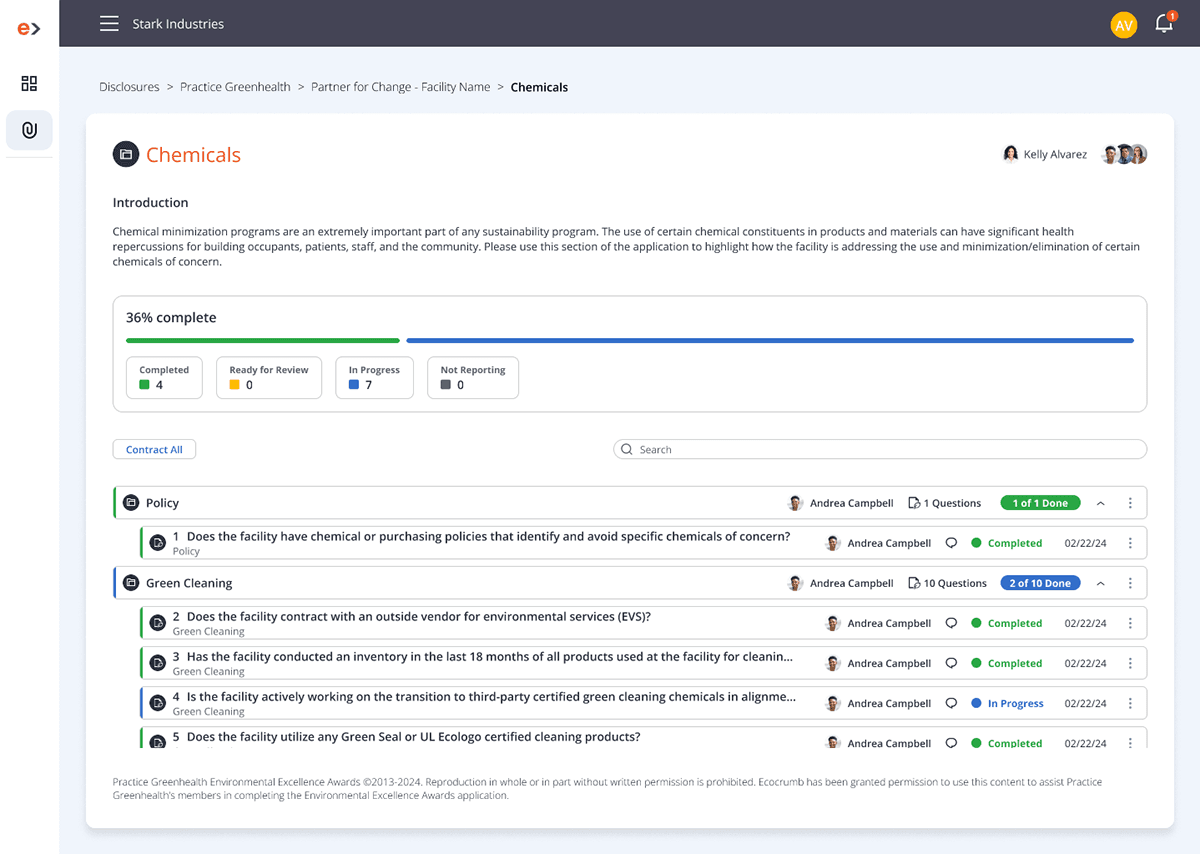Open the three-dot menu for Policy section
Image resolution: width=1200 pixels, height=854 pixels.
click(1130, 503)
